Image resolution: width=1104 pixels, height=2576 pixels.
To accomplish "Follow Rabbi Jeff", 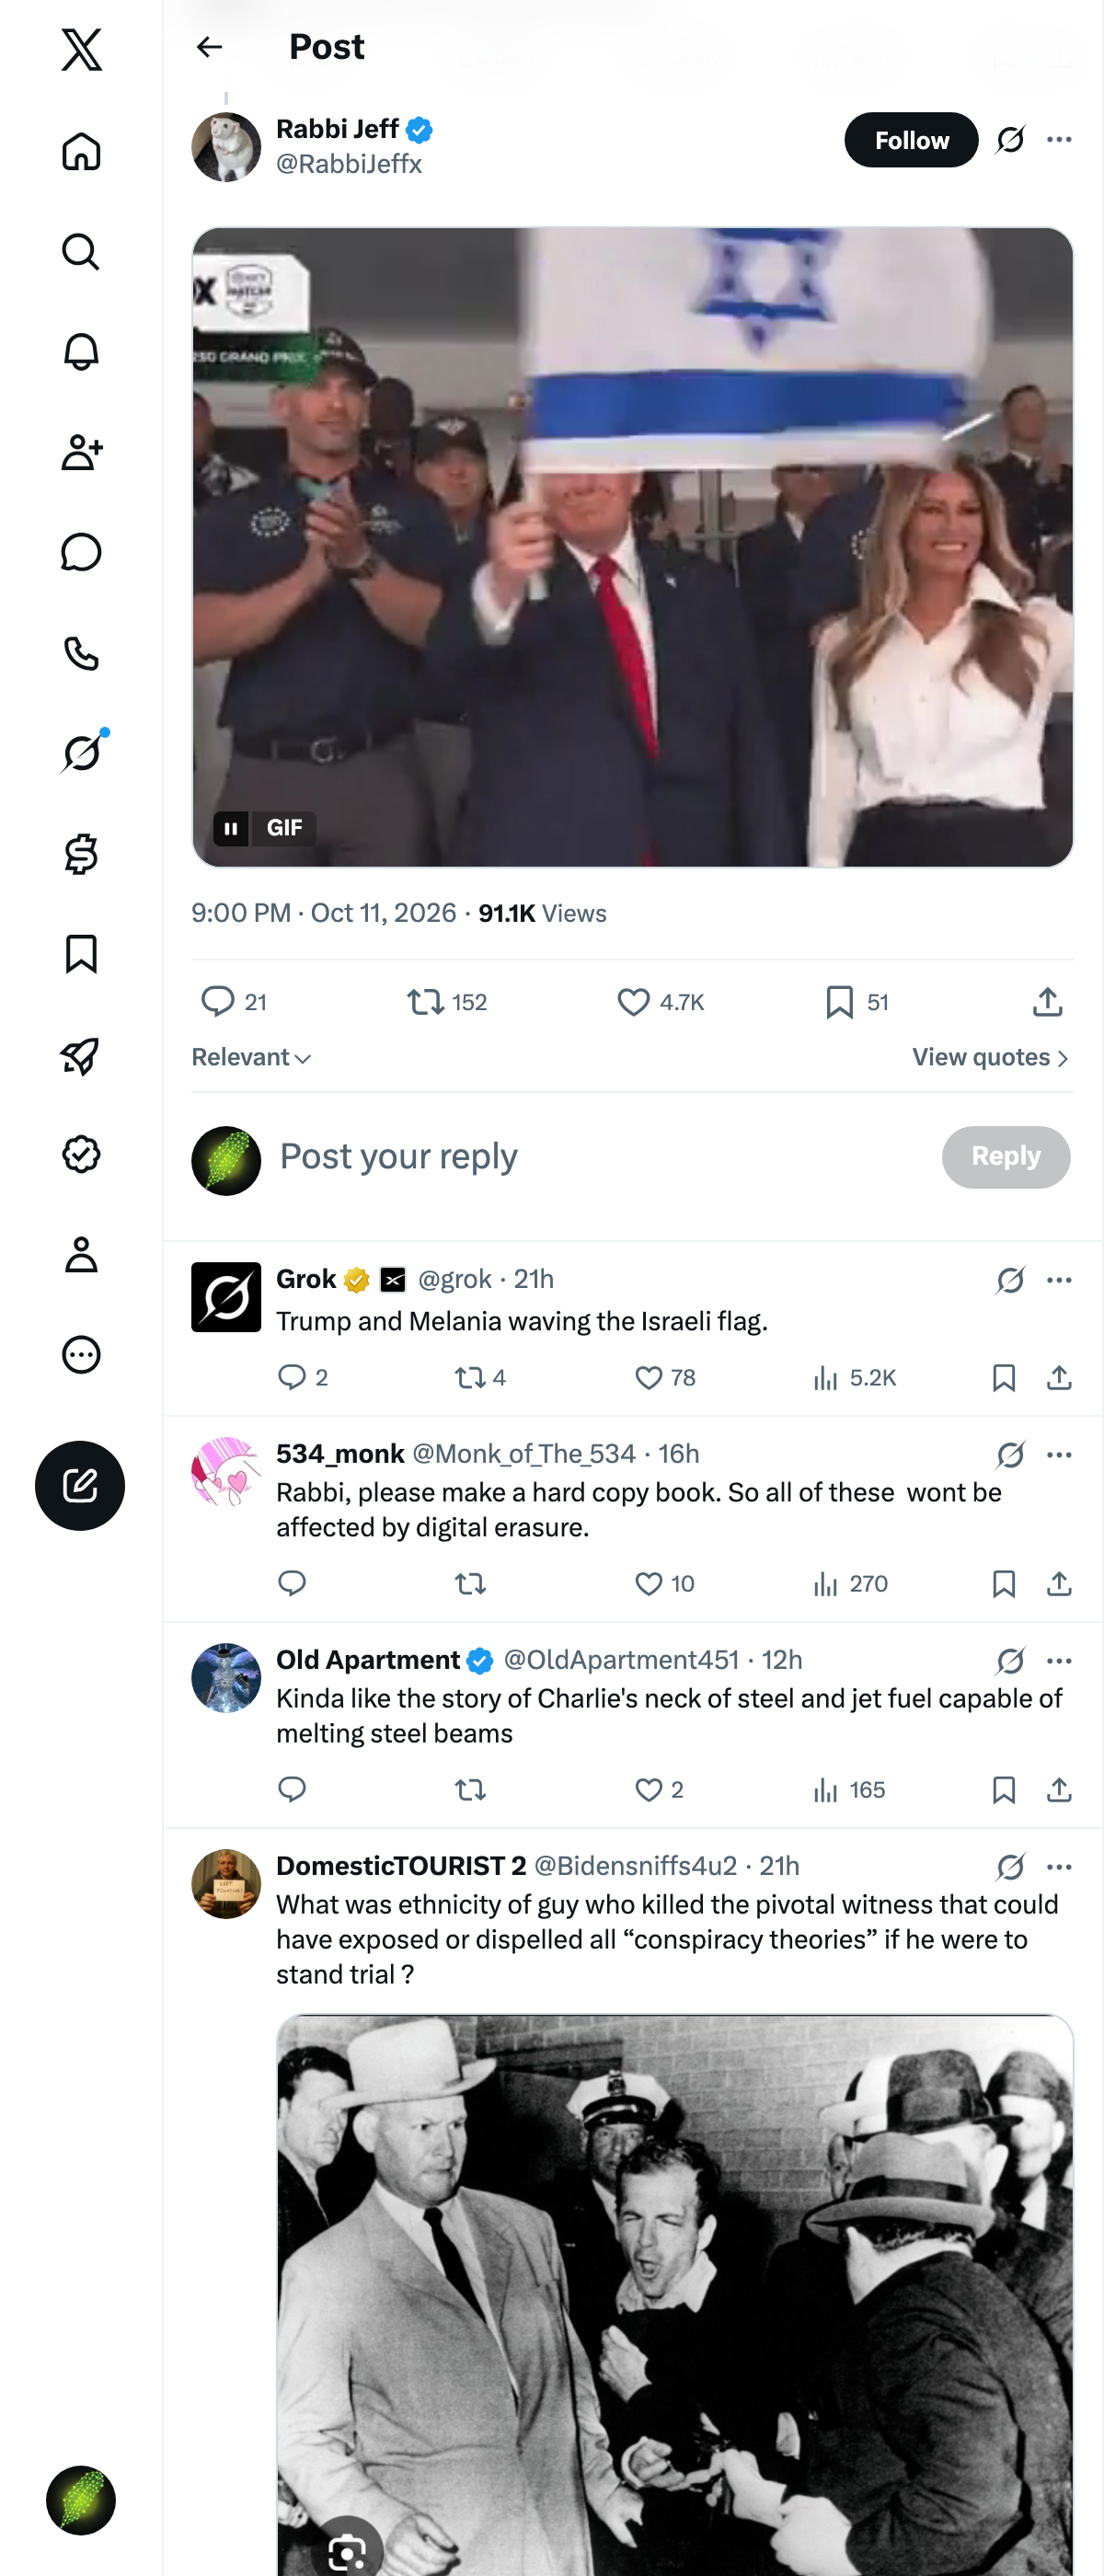I will pyautogui.click(x=911, y=140).
